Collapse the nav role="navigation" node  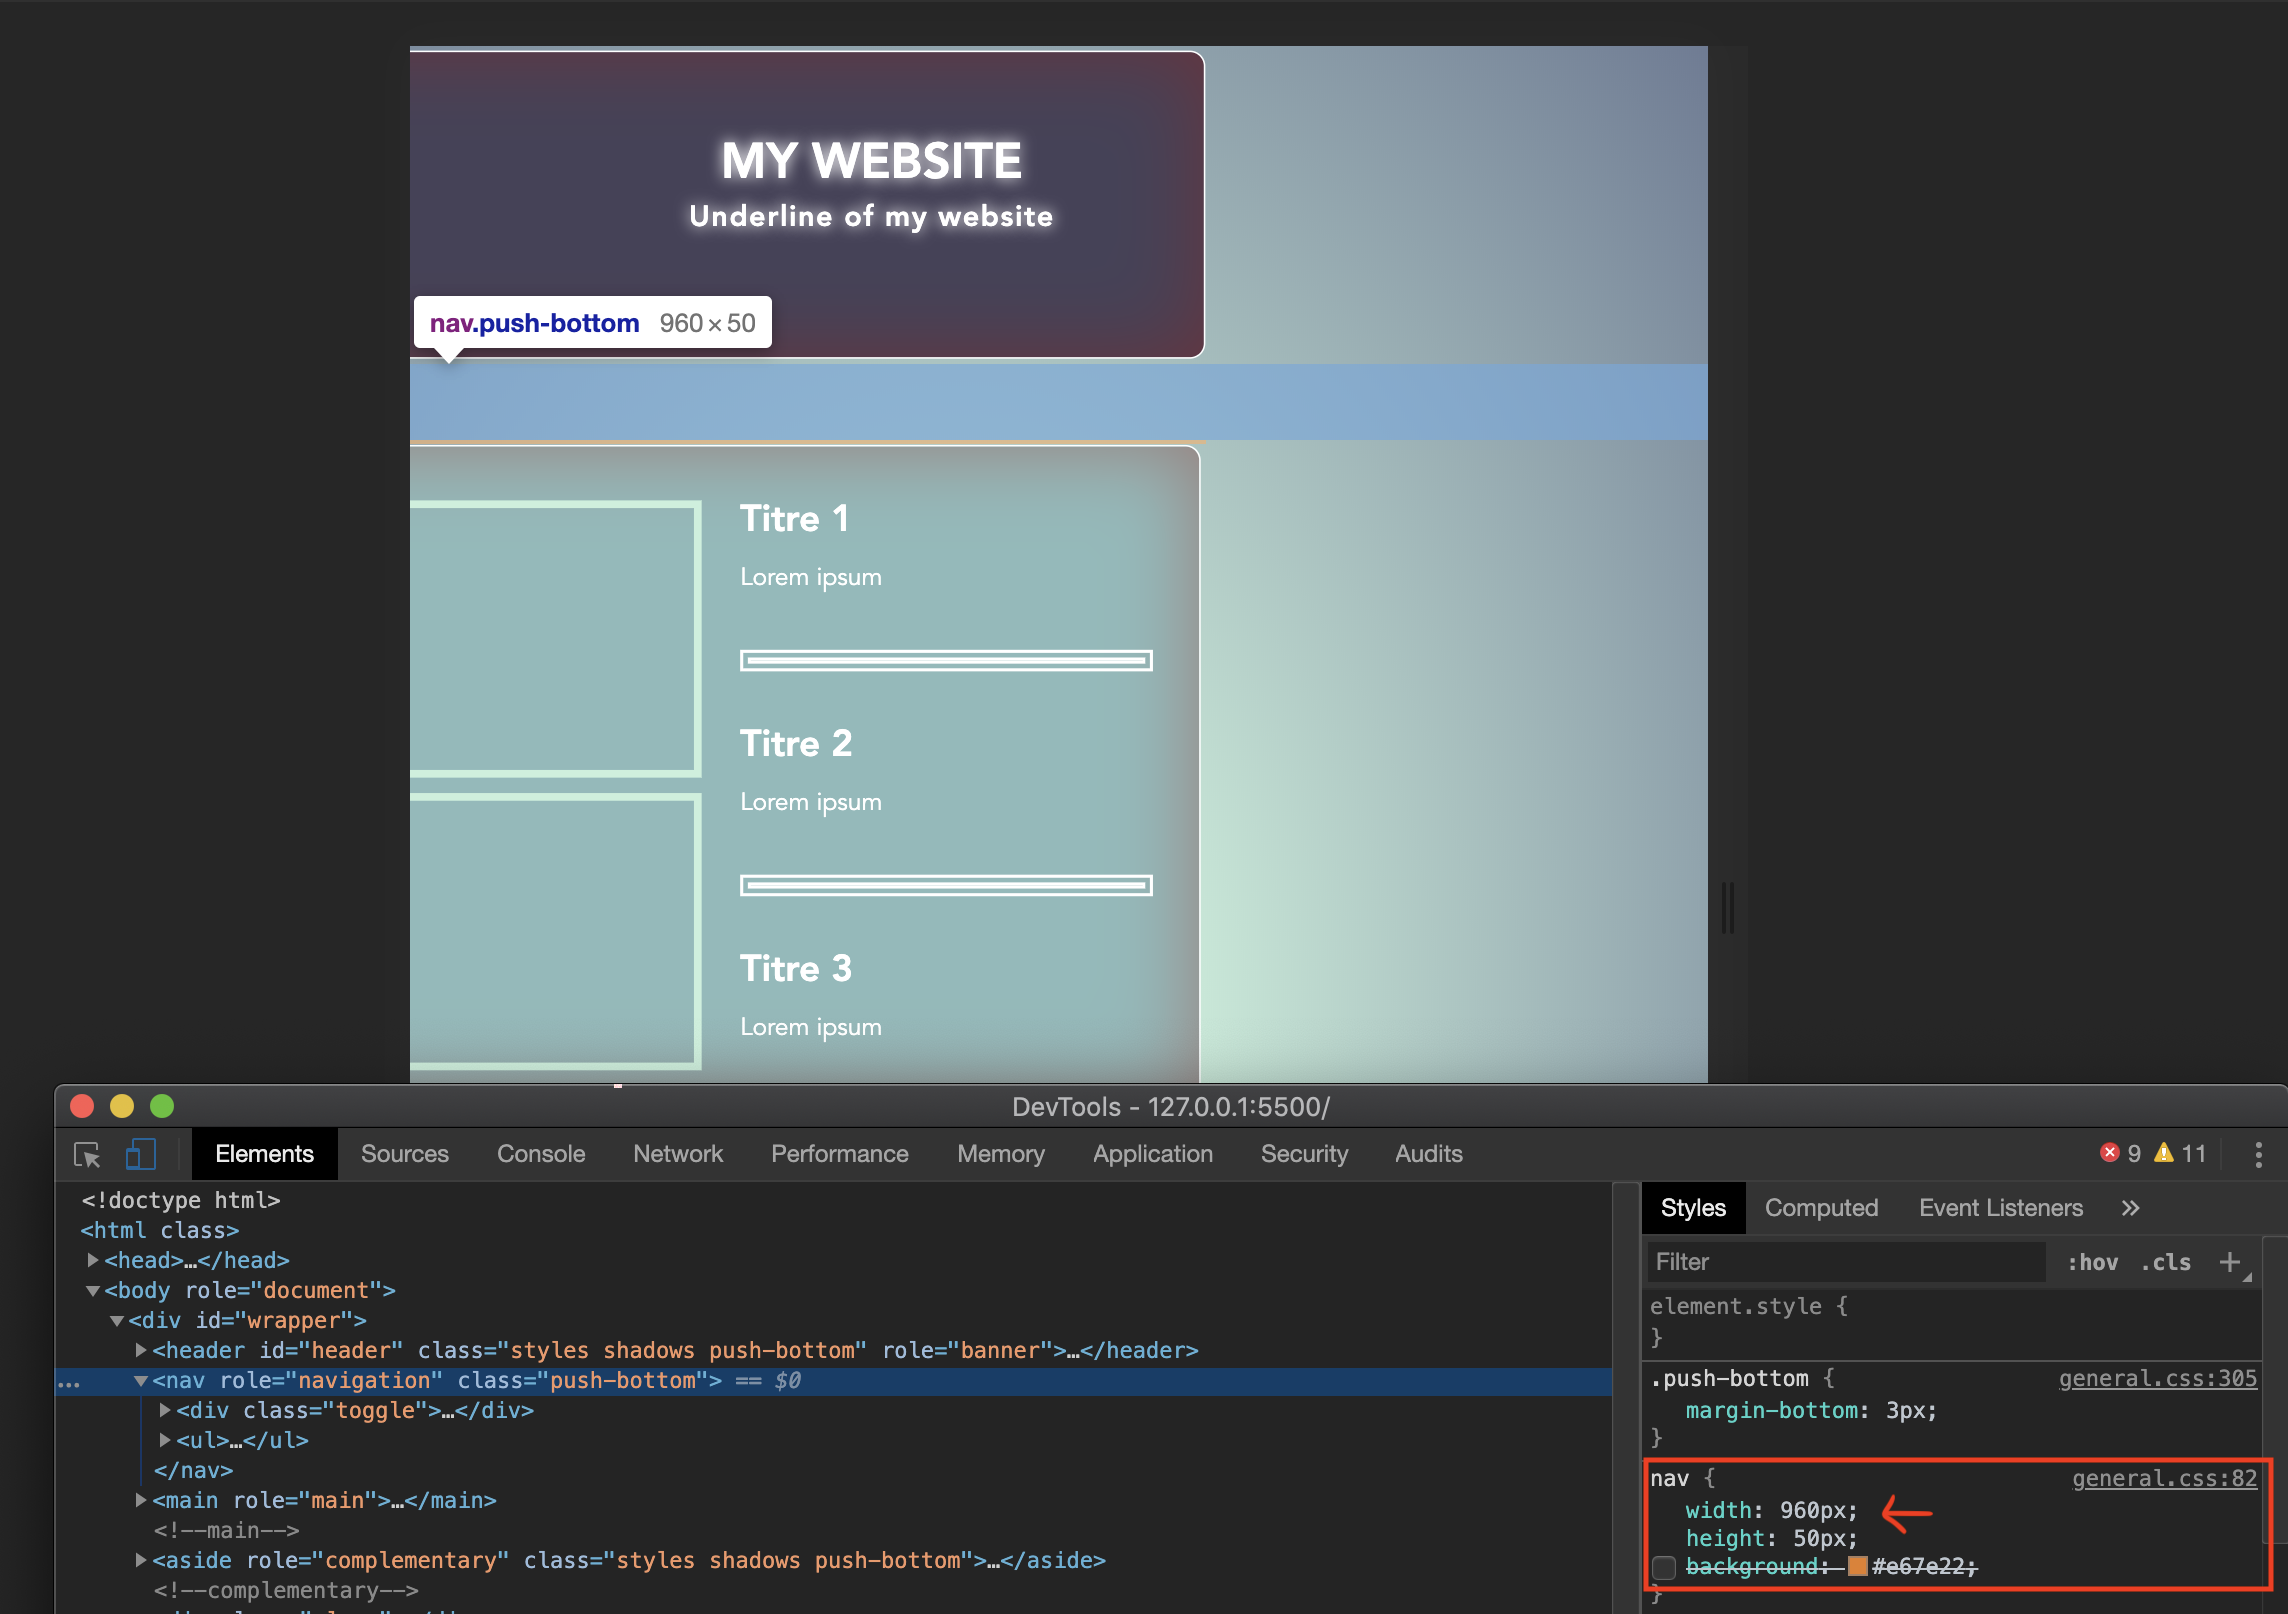tap(141, 1381)
